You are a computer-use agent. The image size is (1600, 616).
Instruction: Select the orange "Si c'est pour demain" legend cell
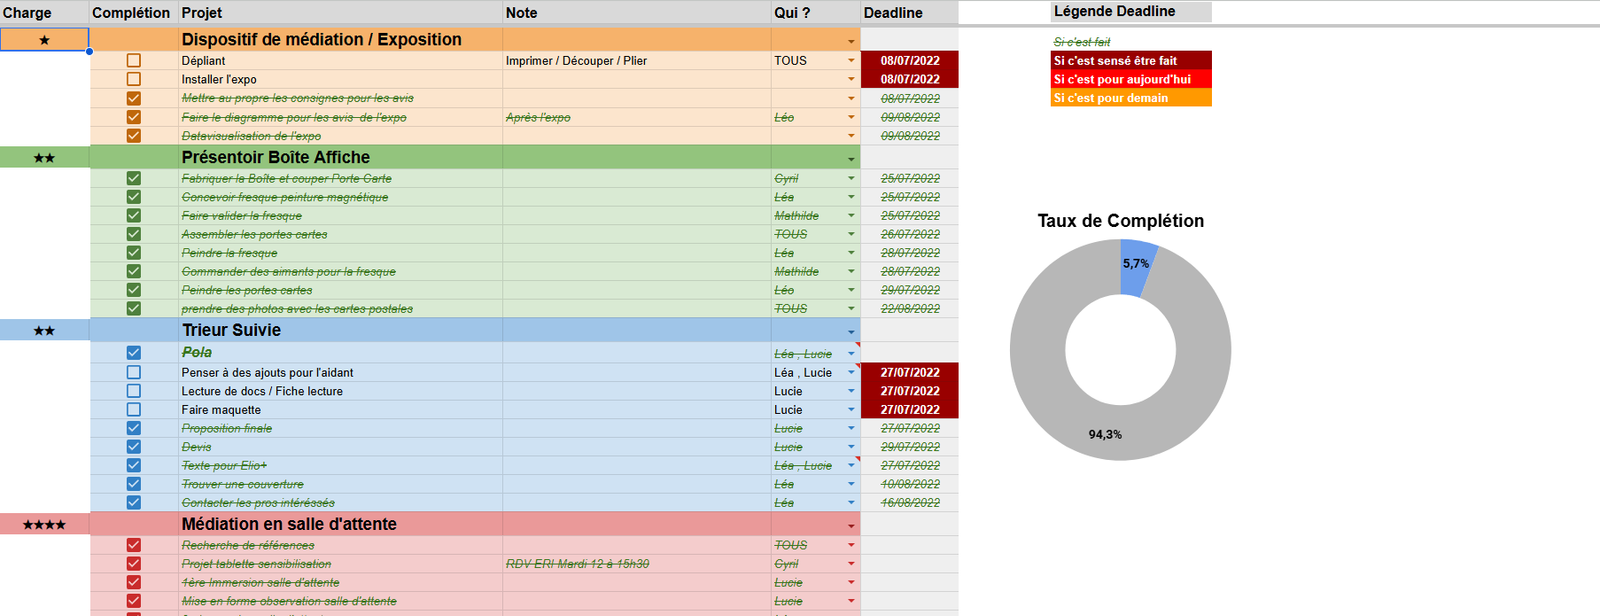[x=1130, y=98]
